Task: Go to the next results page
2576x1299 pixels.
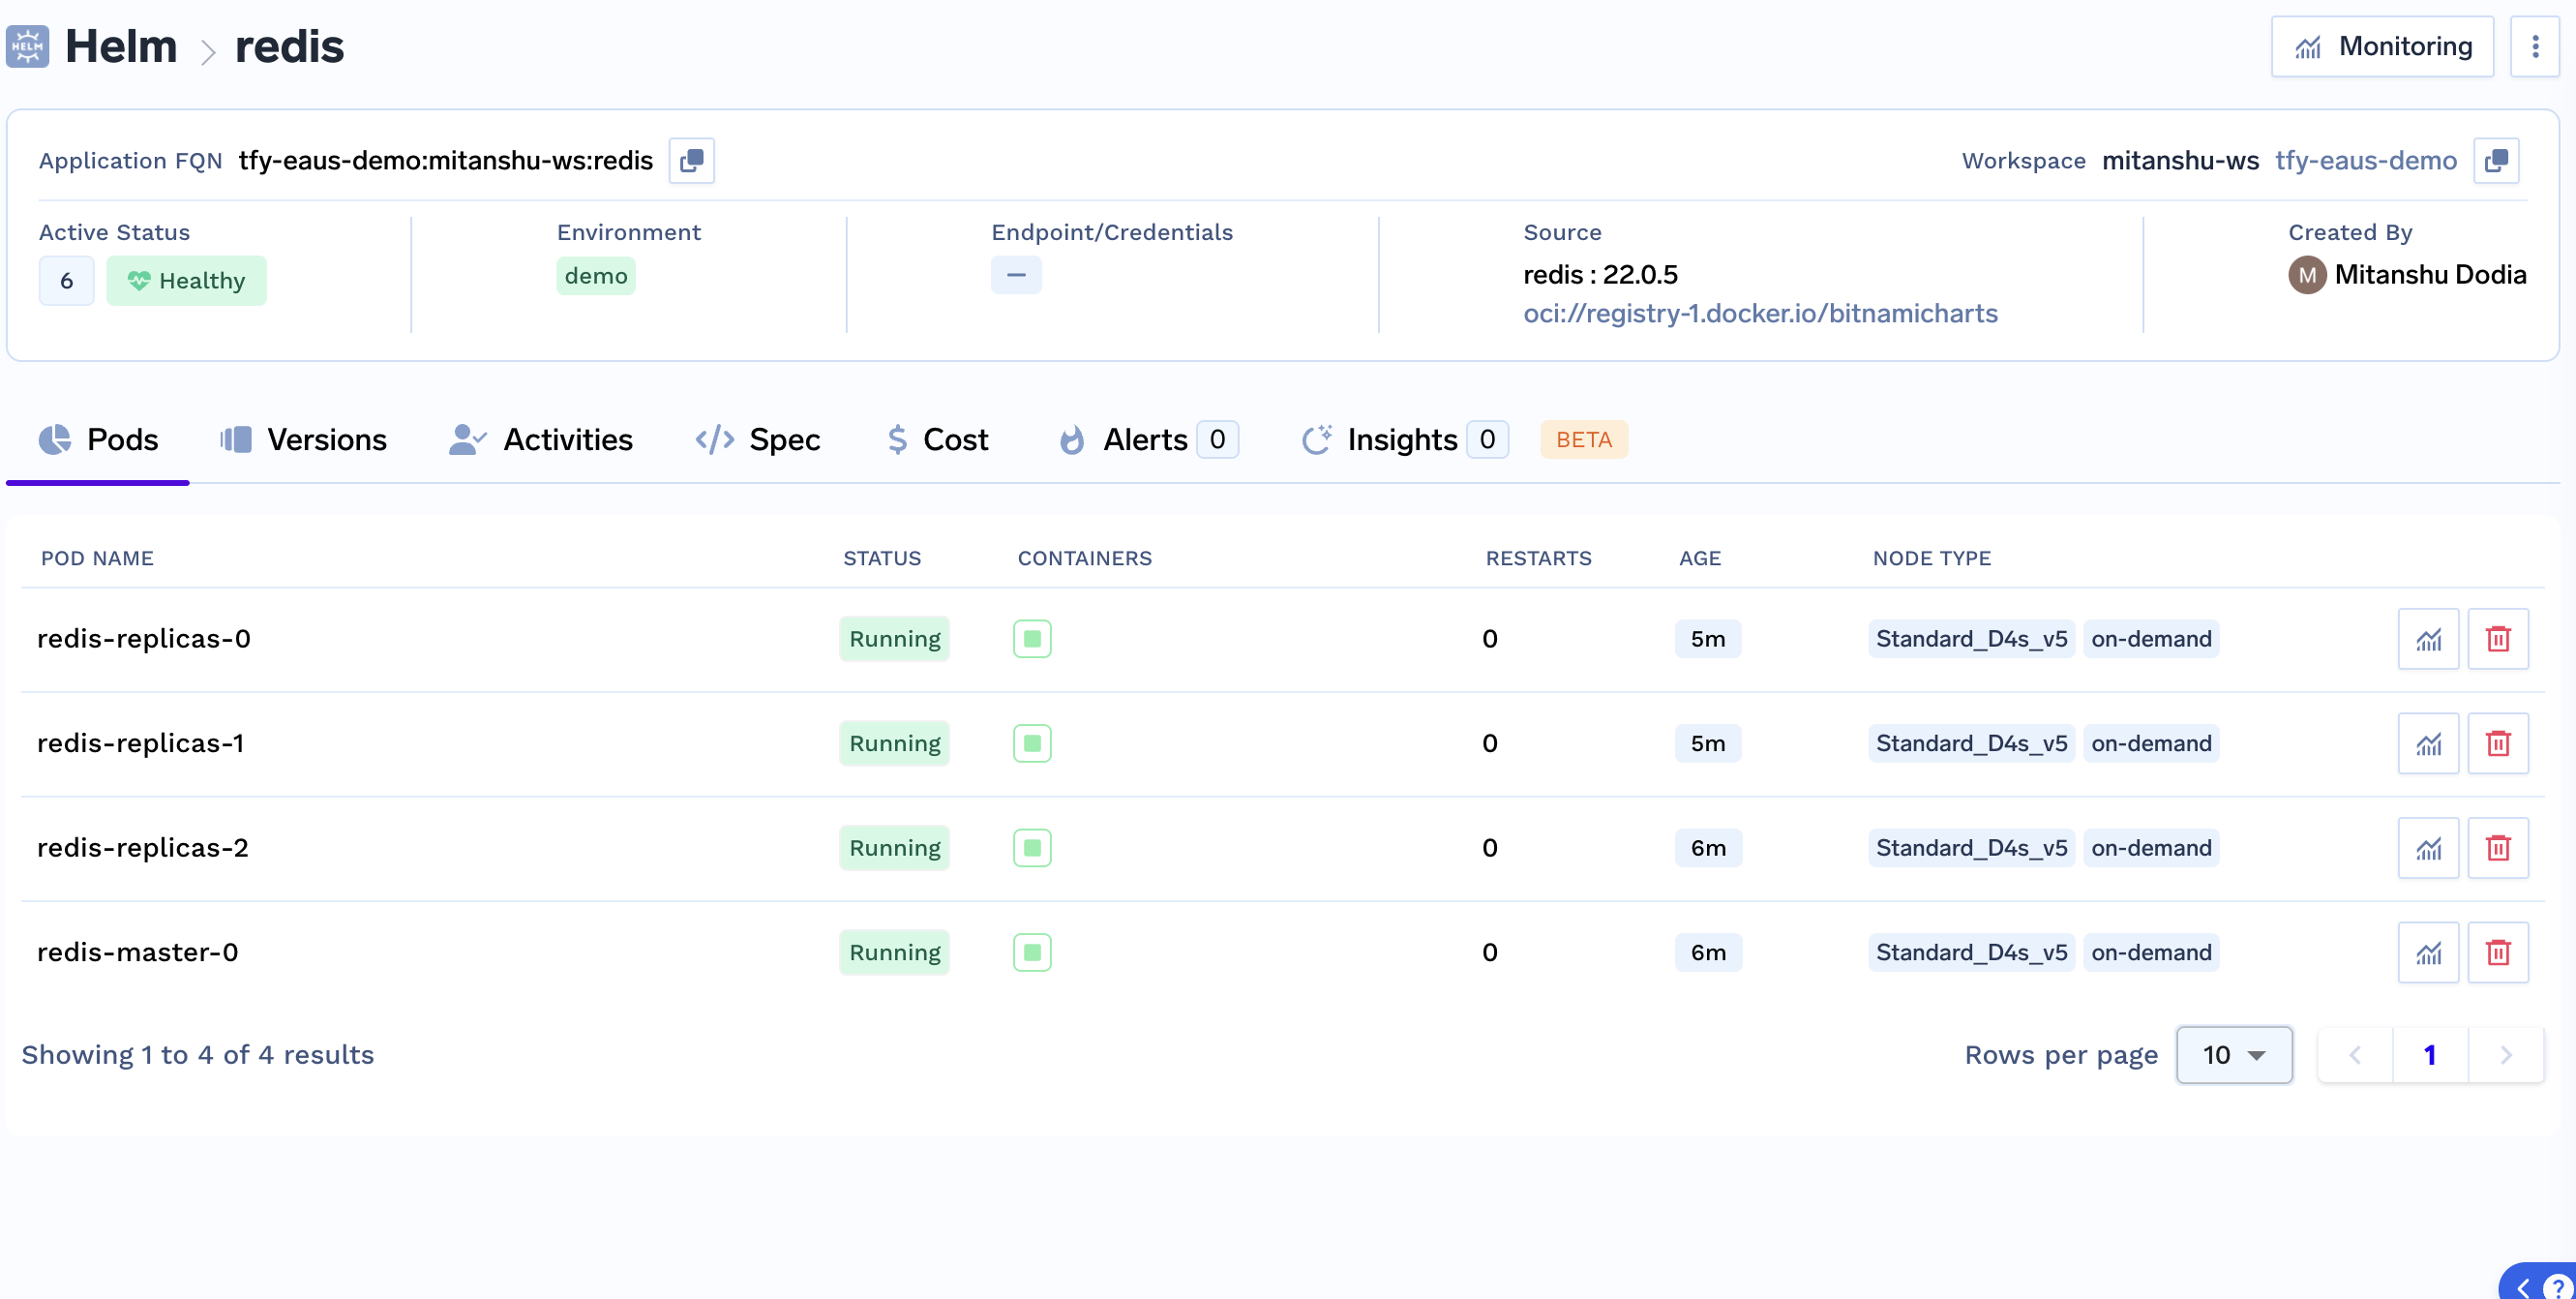Action: click(x=2506, y=1055)
